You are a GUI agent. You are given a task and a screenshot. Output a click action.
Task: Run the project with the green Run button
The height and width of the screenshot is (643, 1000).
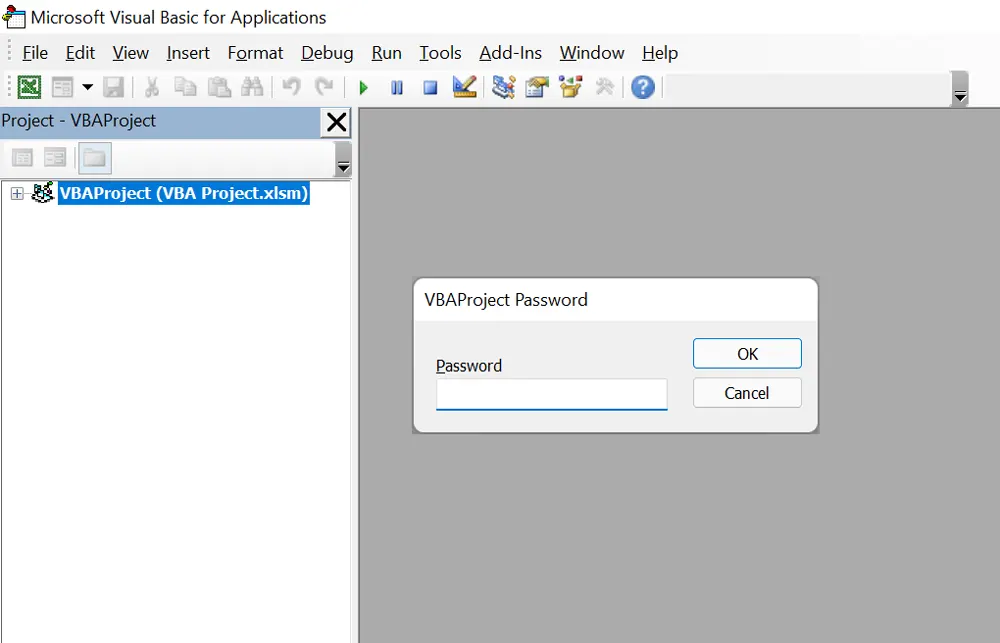pyautogui.click(x=363, y=87)
